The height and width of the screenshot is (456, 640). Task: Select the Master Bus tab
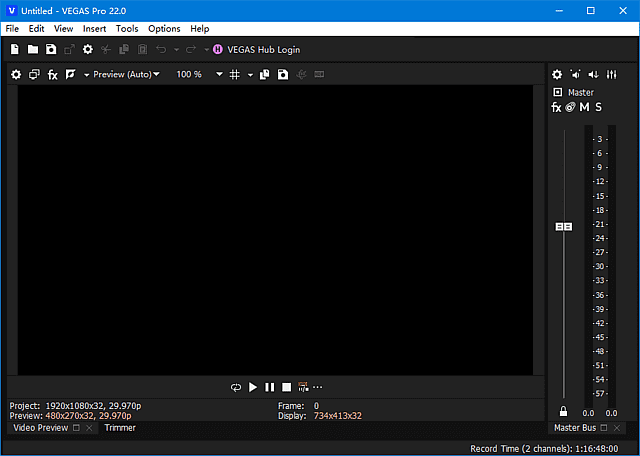[x=575, y=428]
